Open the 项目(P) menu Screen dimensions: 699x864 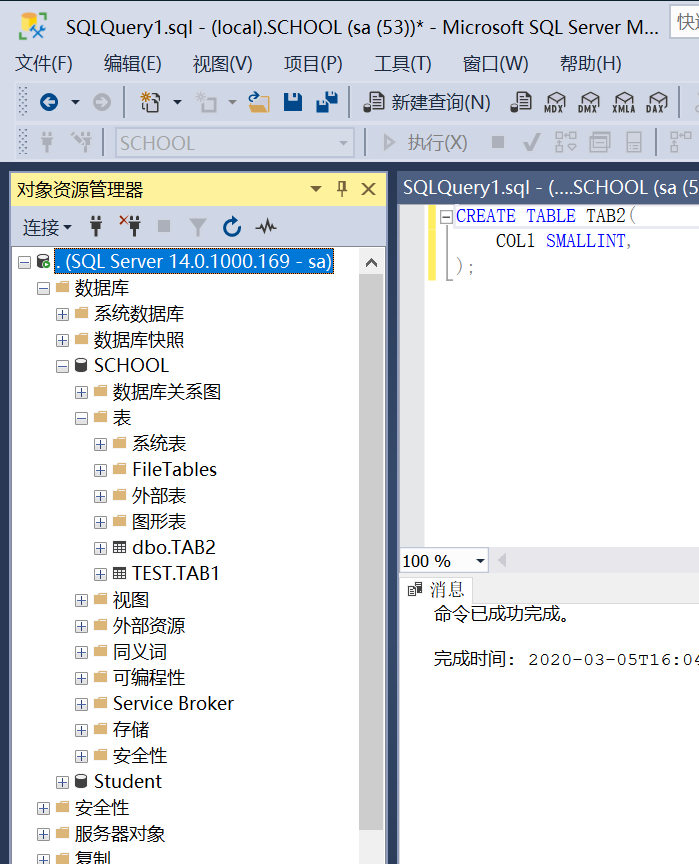click(313, 63)
